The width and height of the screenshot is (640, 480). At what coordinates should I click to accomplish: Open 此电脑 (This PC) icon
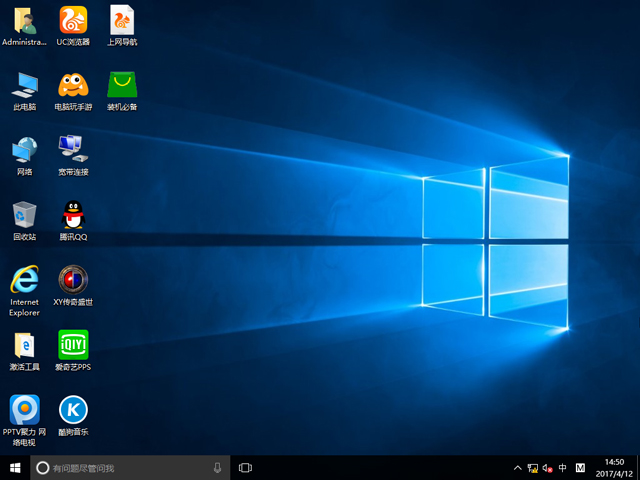click(24, 85)
